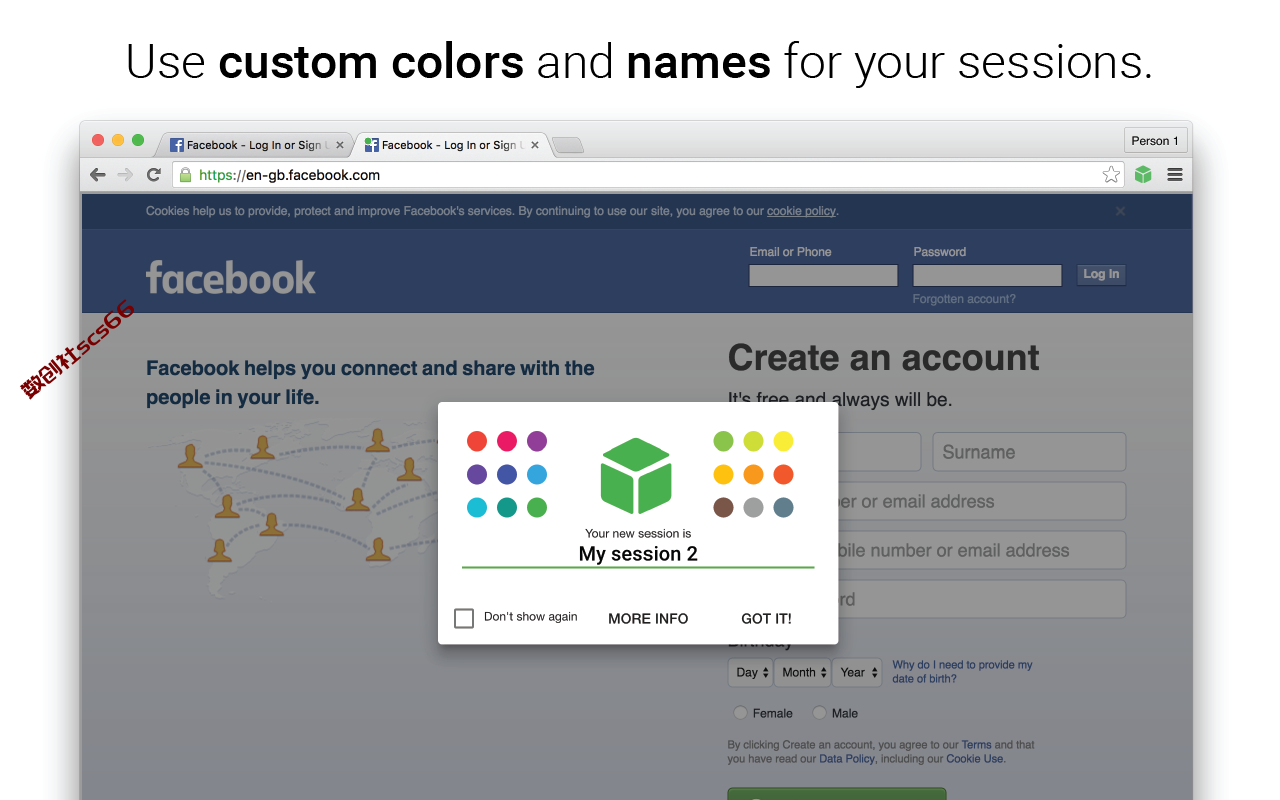Bookmark page with the star icon
1280x800 pixels.
(1111, 175)
